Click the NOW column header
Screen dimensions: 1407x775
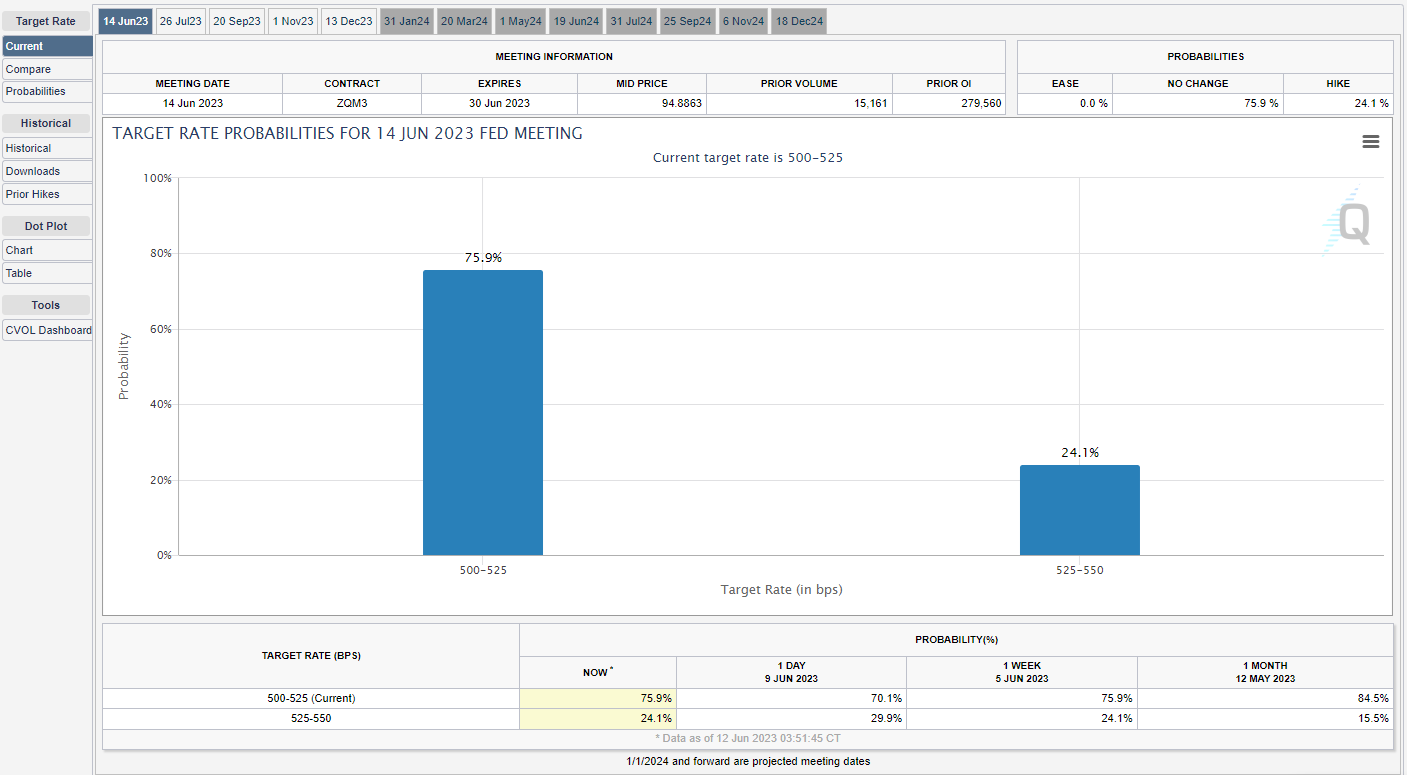(598, 672)
